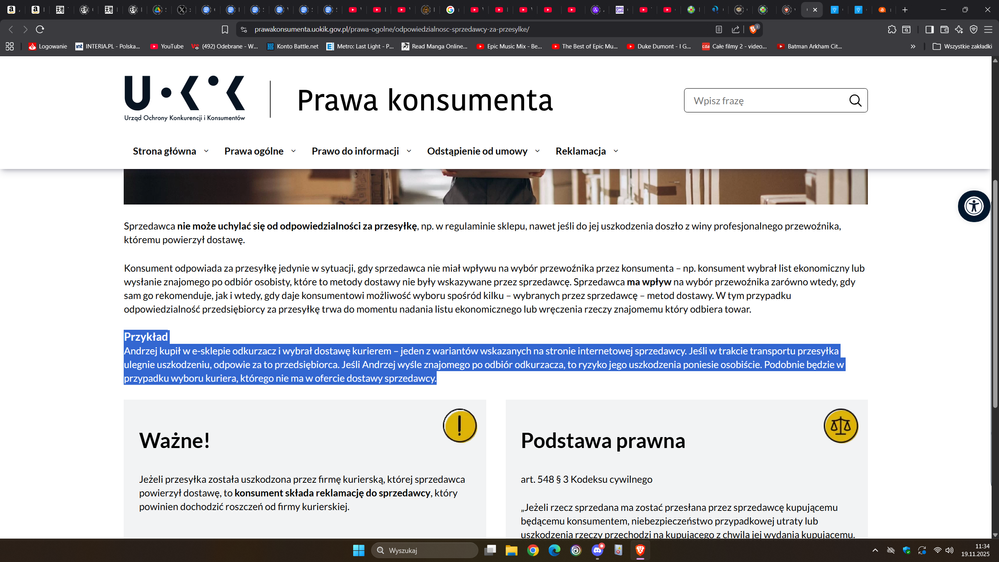The width and height of the screenshot is (999, 562).
Task: Show more bookmarks with the overflow chevron
Action: [x=913, y=47]
